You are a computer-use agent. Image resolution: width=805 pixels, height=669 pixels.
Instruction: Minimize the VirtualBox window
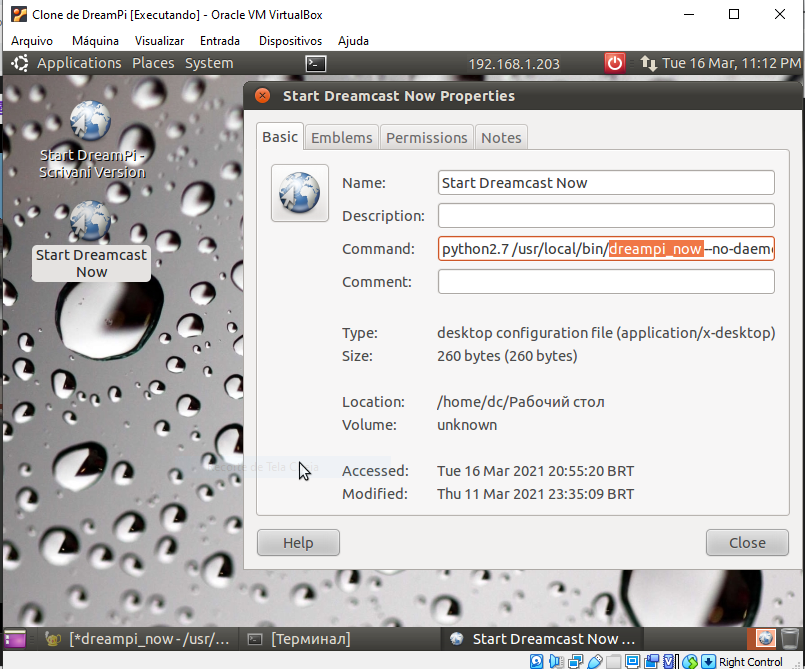click(689, 14)
